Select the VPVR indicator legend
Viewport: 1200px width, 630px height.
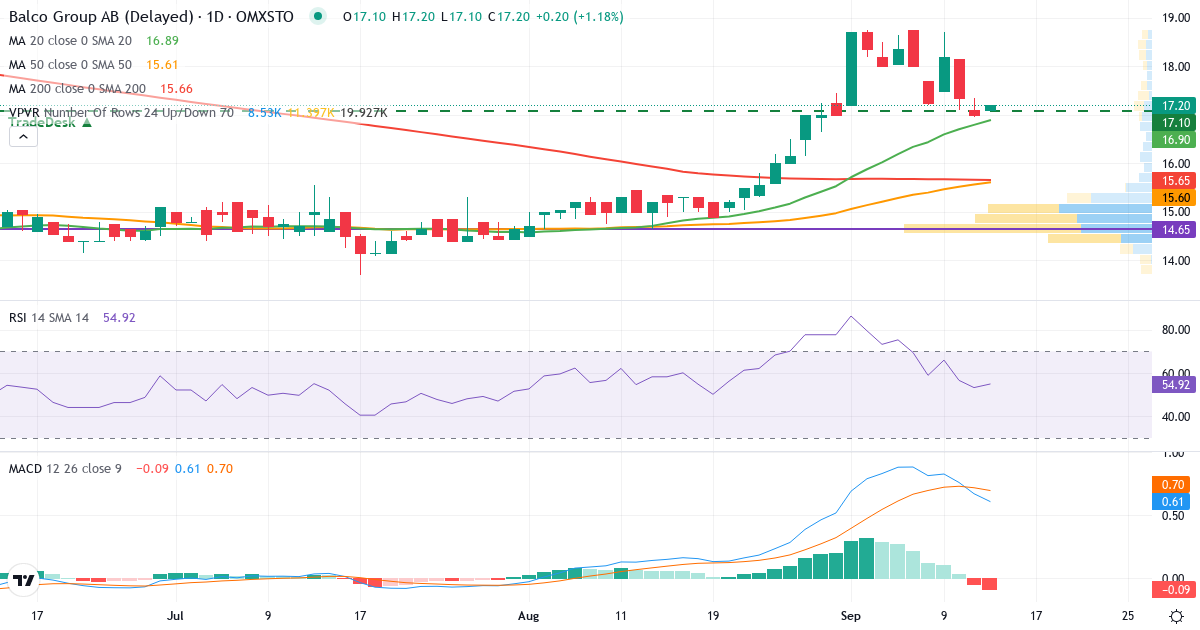coord(120,112)
